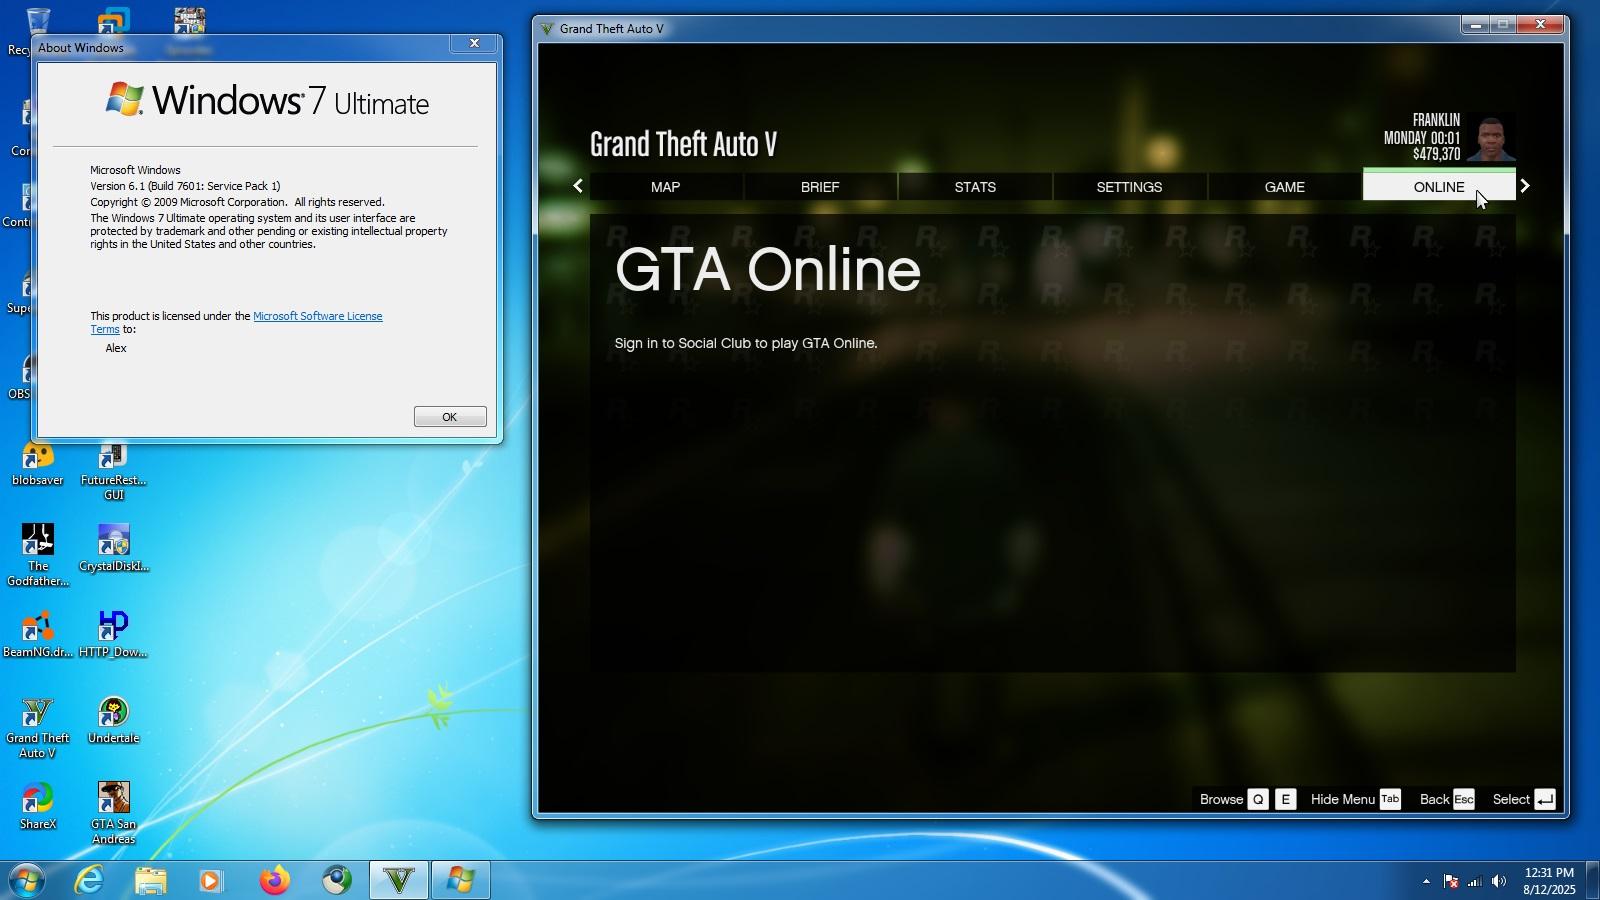This screenshot has height=900, width=1600.
Task: Open Windows Media Player from taskbar
Action: 211,880
